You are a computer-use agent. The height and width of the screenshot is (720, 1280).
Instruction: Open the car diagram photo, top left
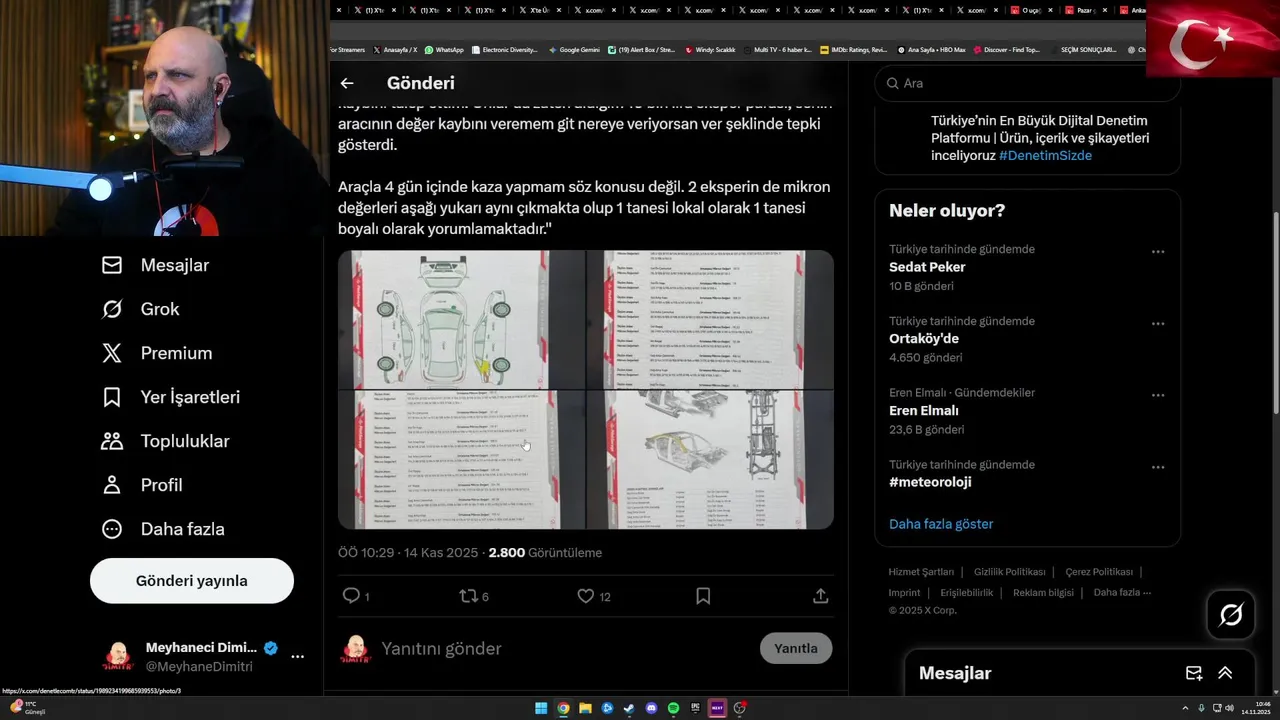click(x=461, y=319)
